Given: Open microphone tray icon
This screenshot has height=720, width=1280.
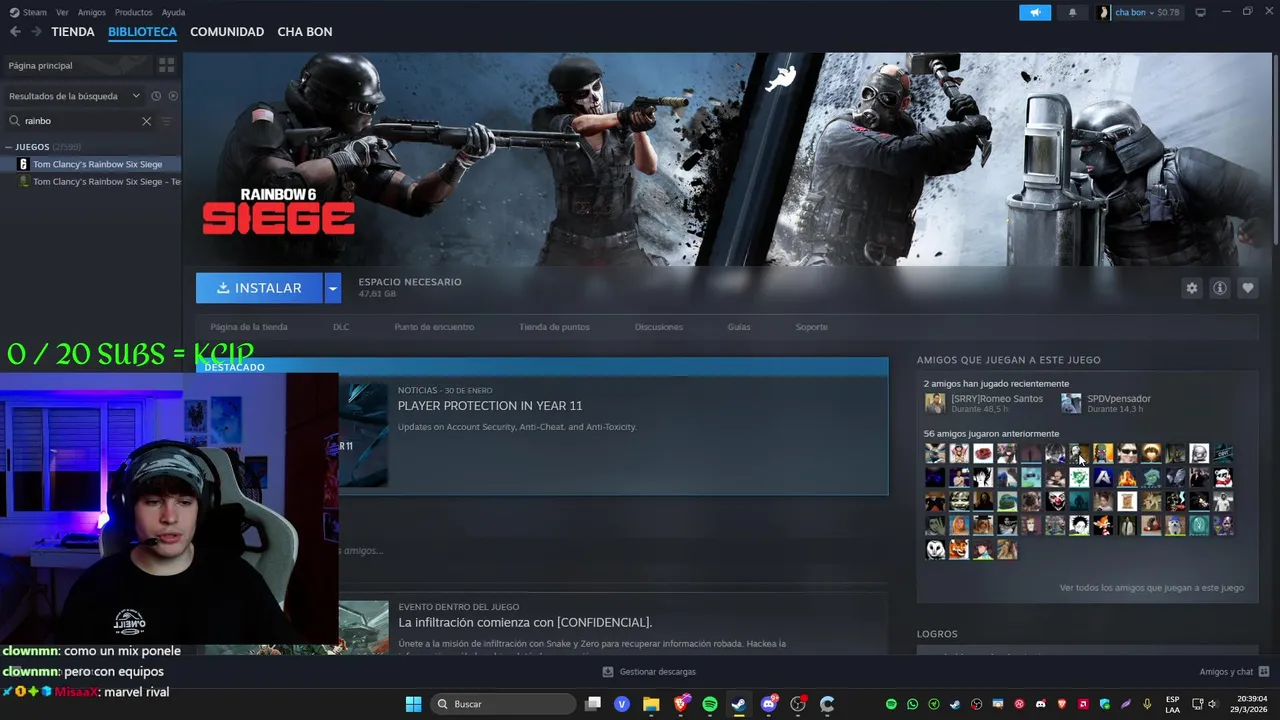Looking at the screenshot, I should coord(1147,704).
